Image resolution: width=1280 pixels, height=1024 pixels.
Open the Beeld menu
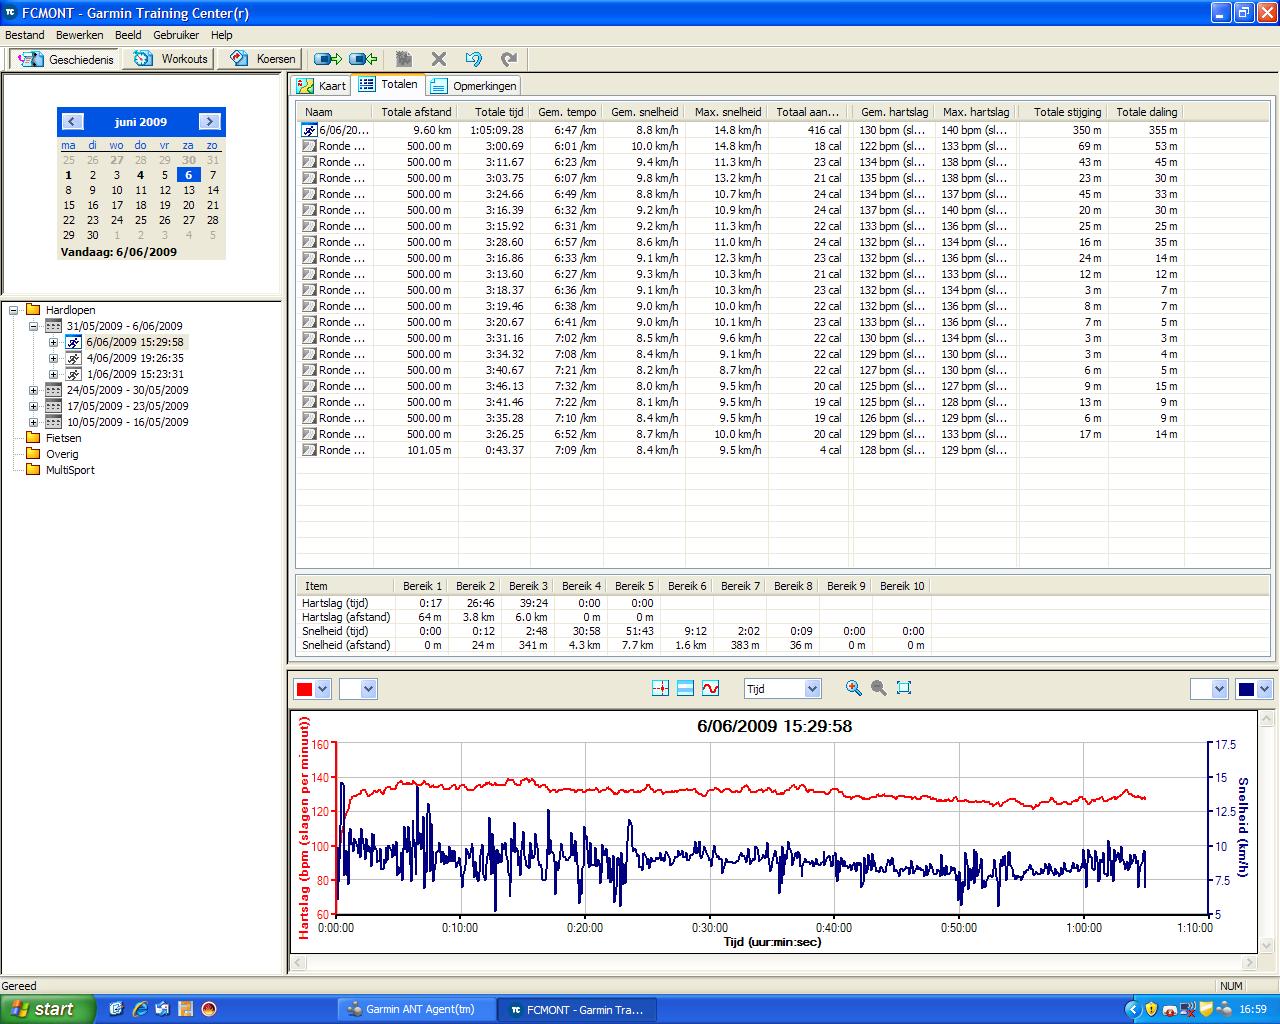click(128, 35)
